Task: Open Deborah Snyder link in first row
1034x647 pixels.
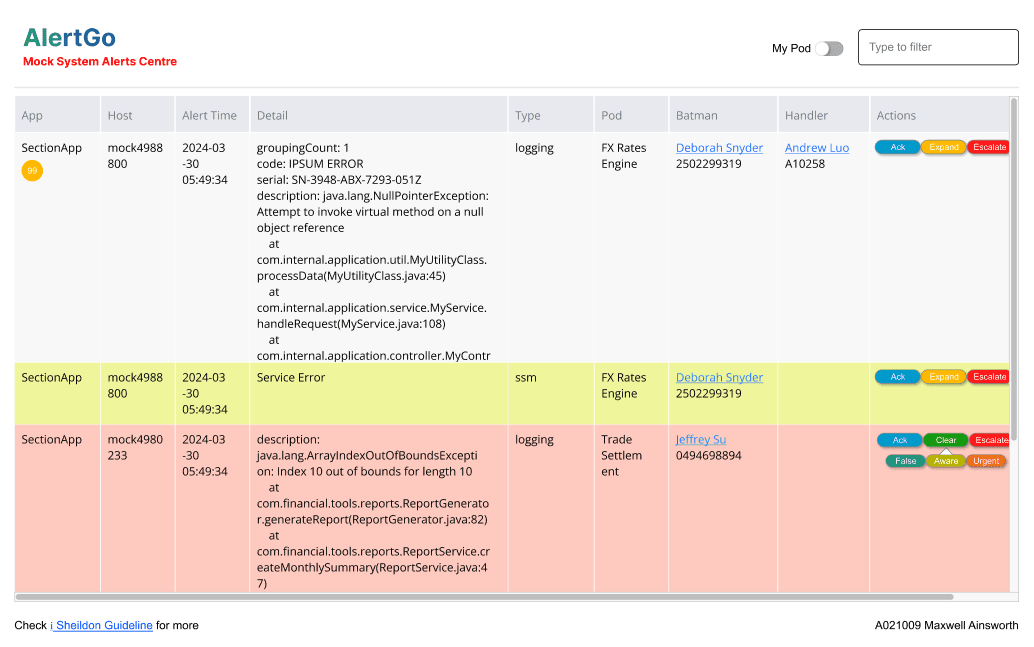Action: (x=719, y=148)
